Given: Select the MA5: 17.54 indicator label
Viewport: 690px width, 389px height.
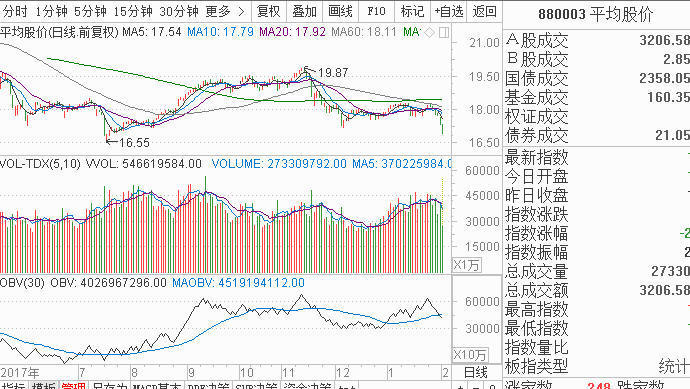Looking at the screenshot, I should [x=152, y=32].
